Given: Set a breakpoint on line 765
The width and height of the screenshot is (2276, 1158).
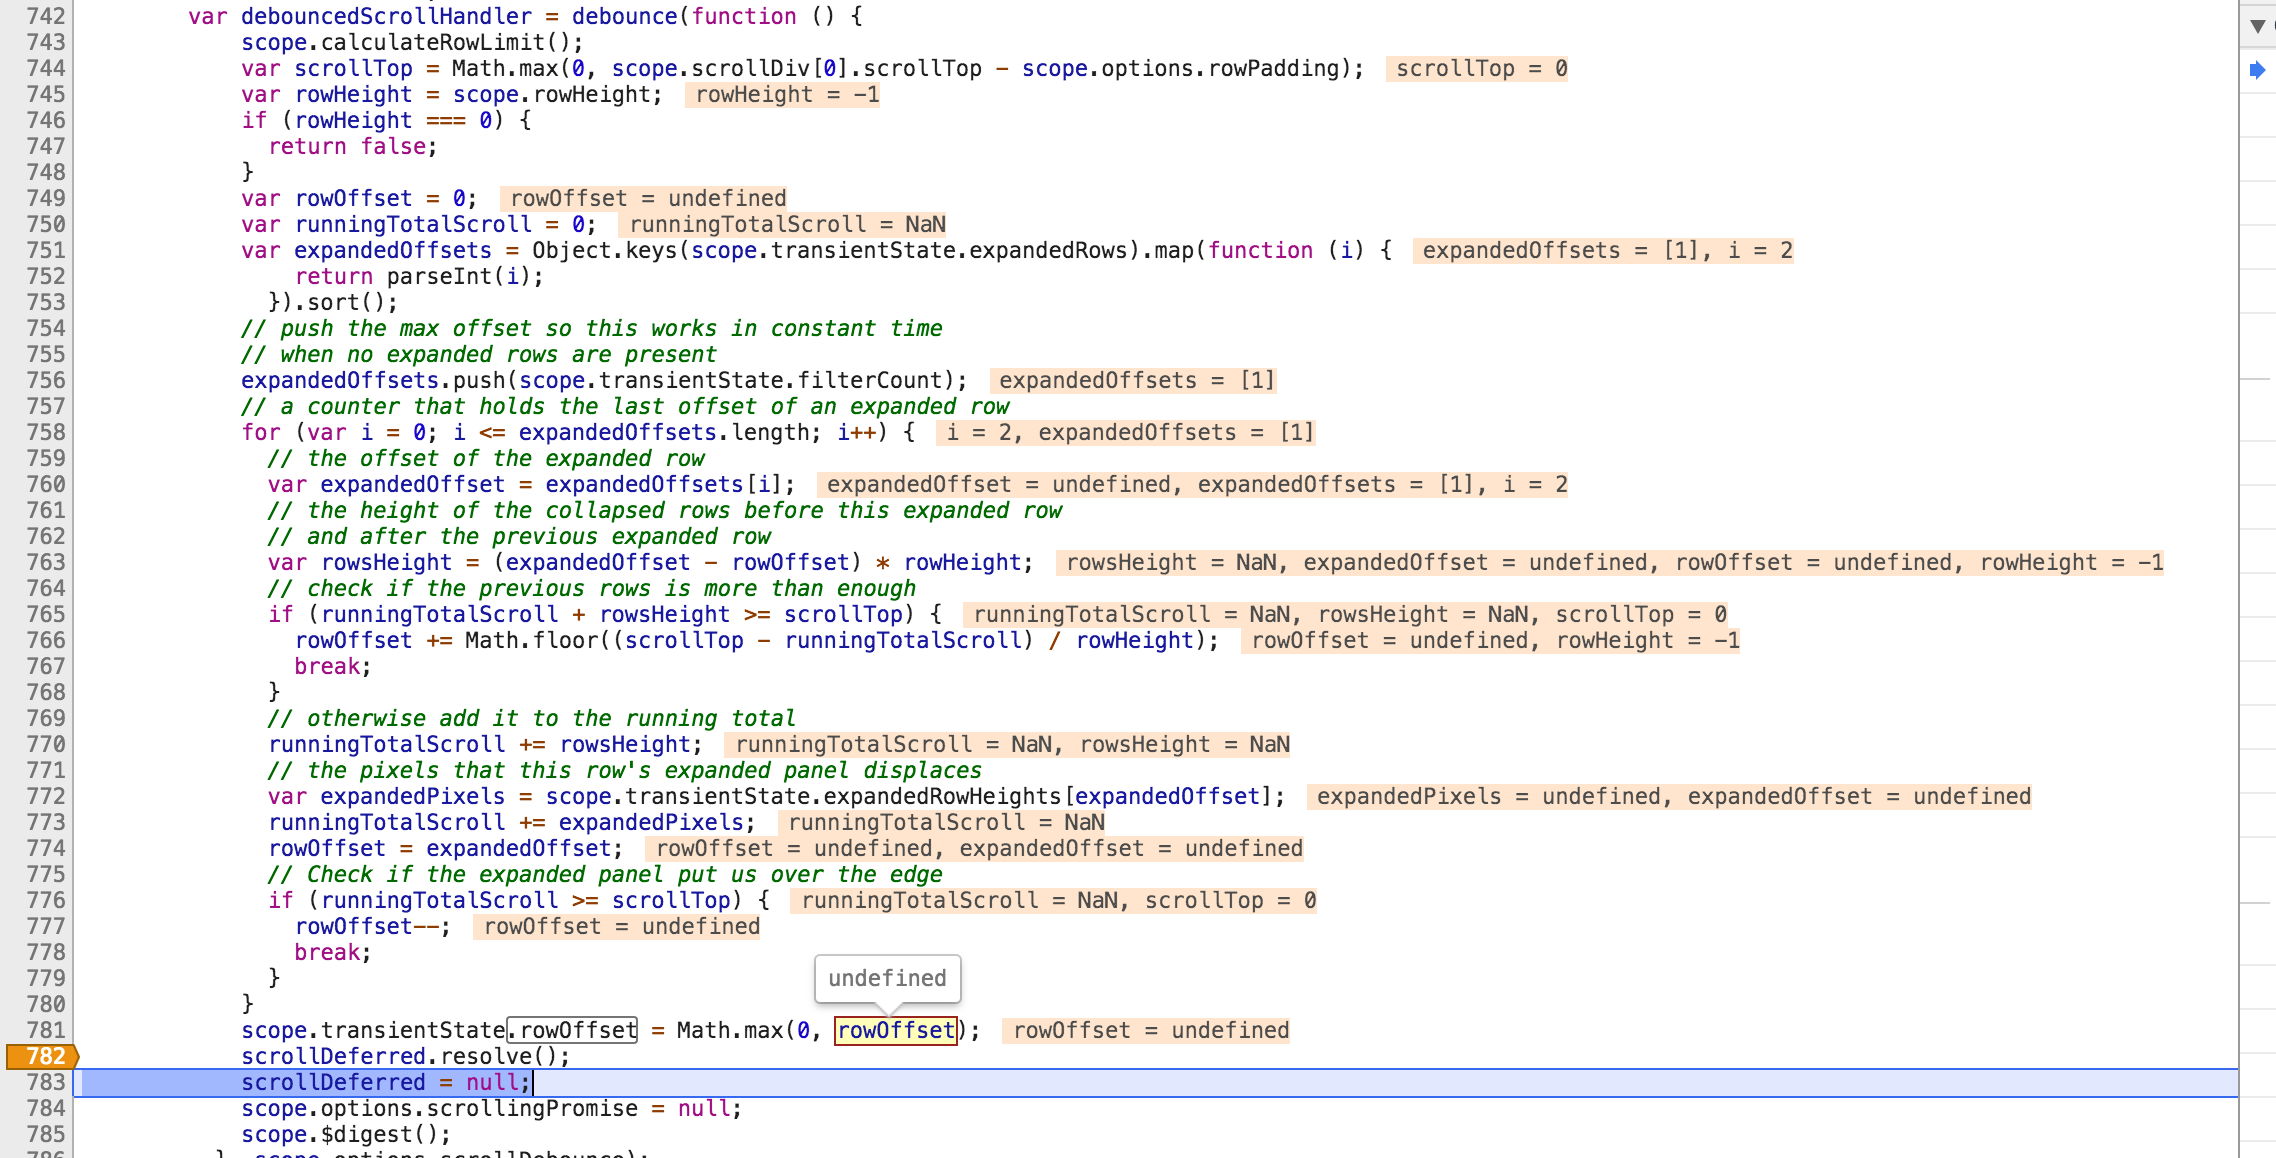Looking at the screenshot, I should pos(44,614).
